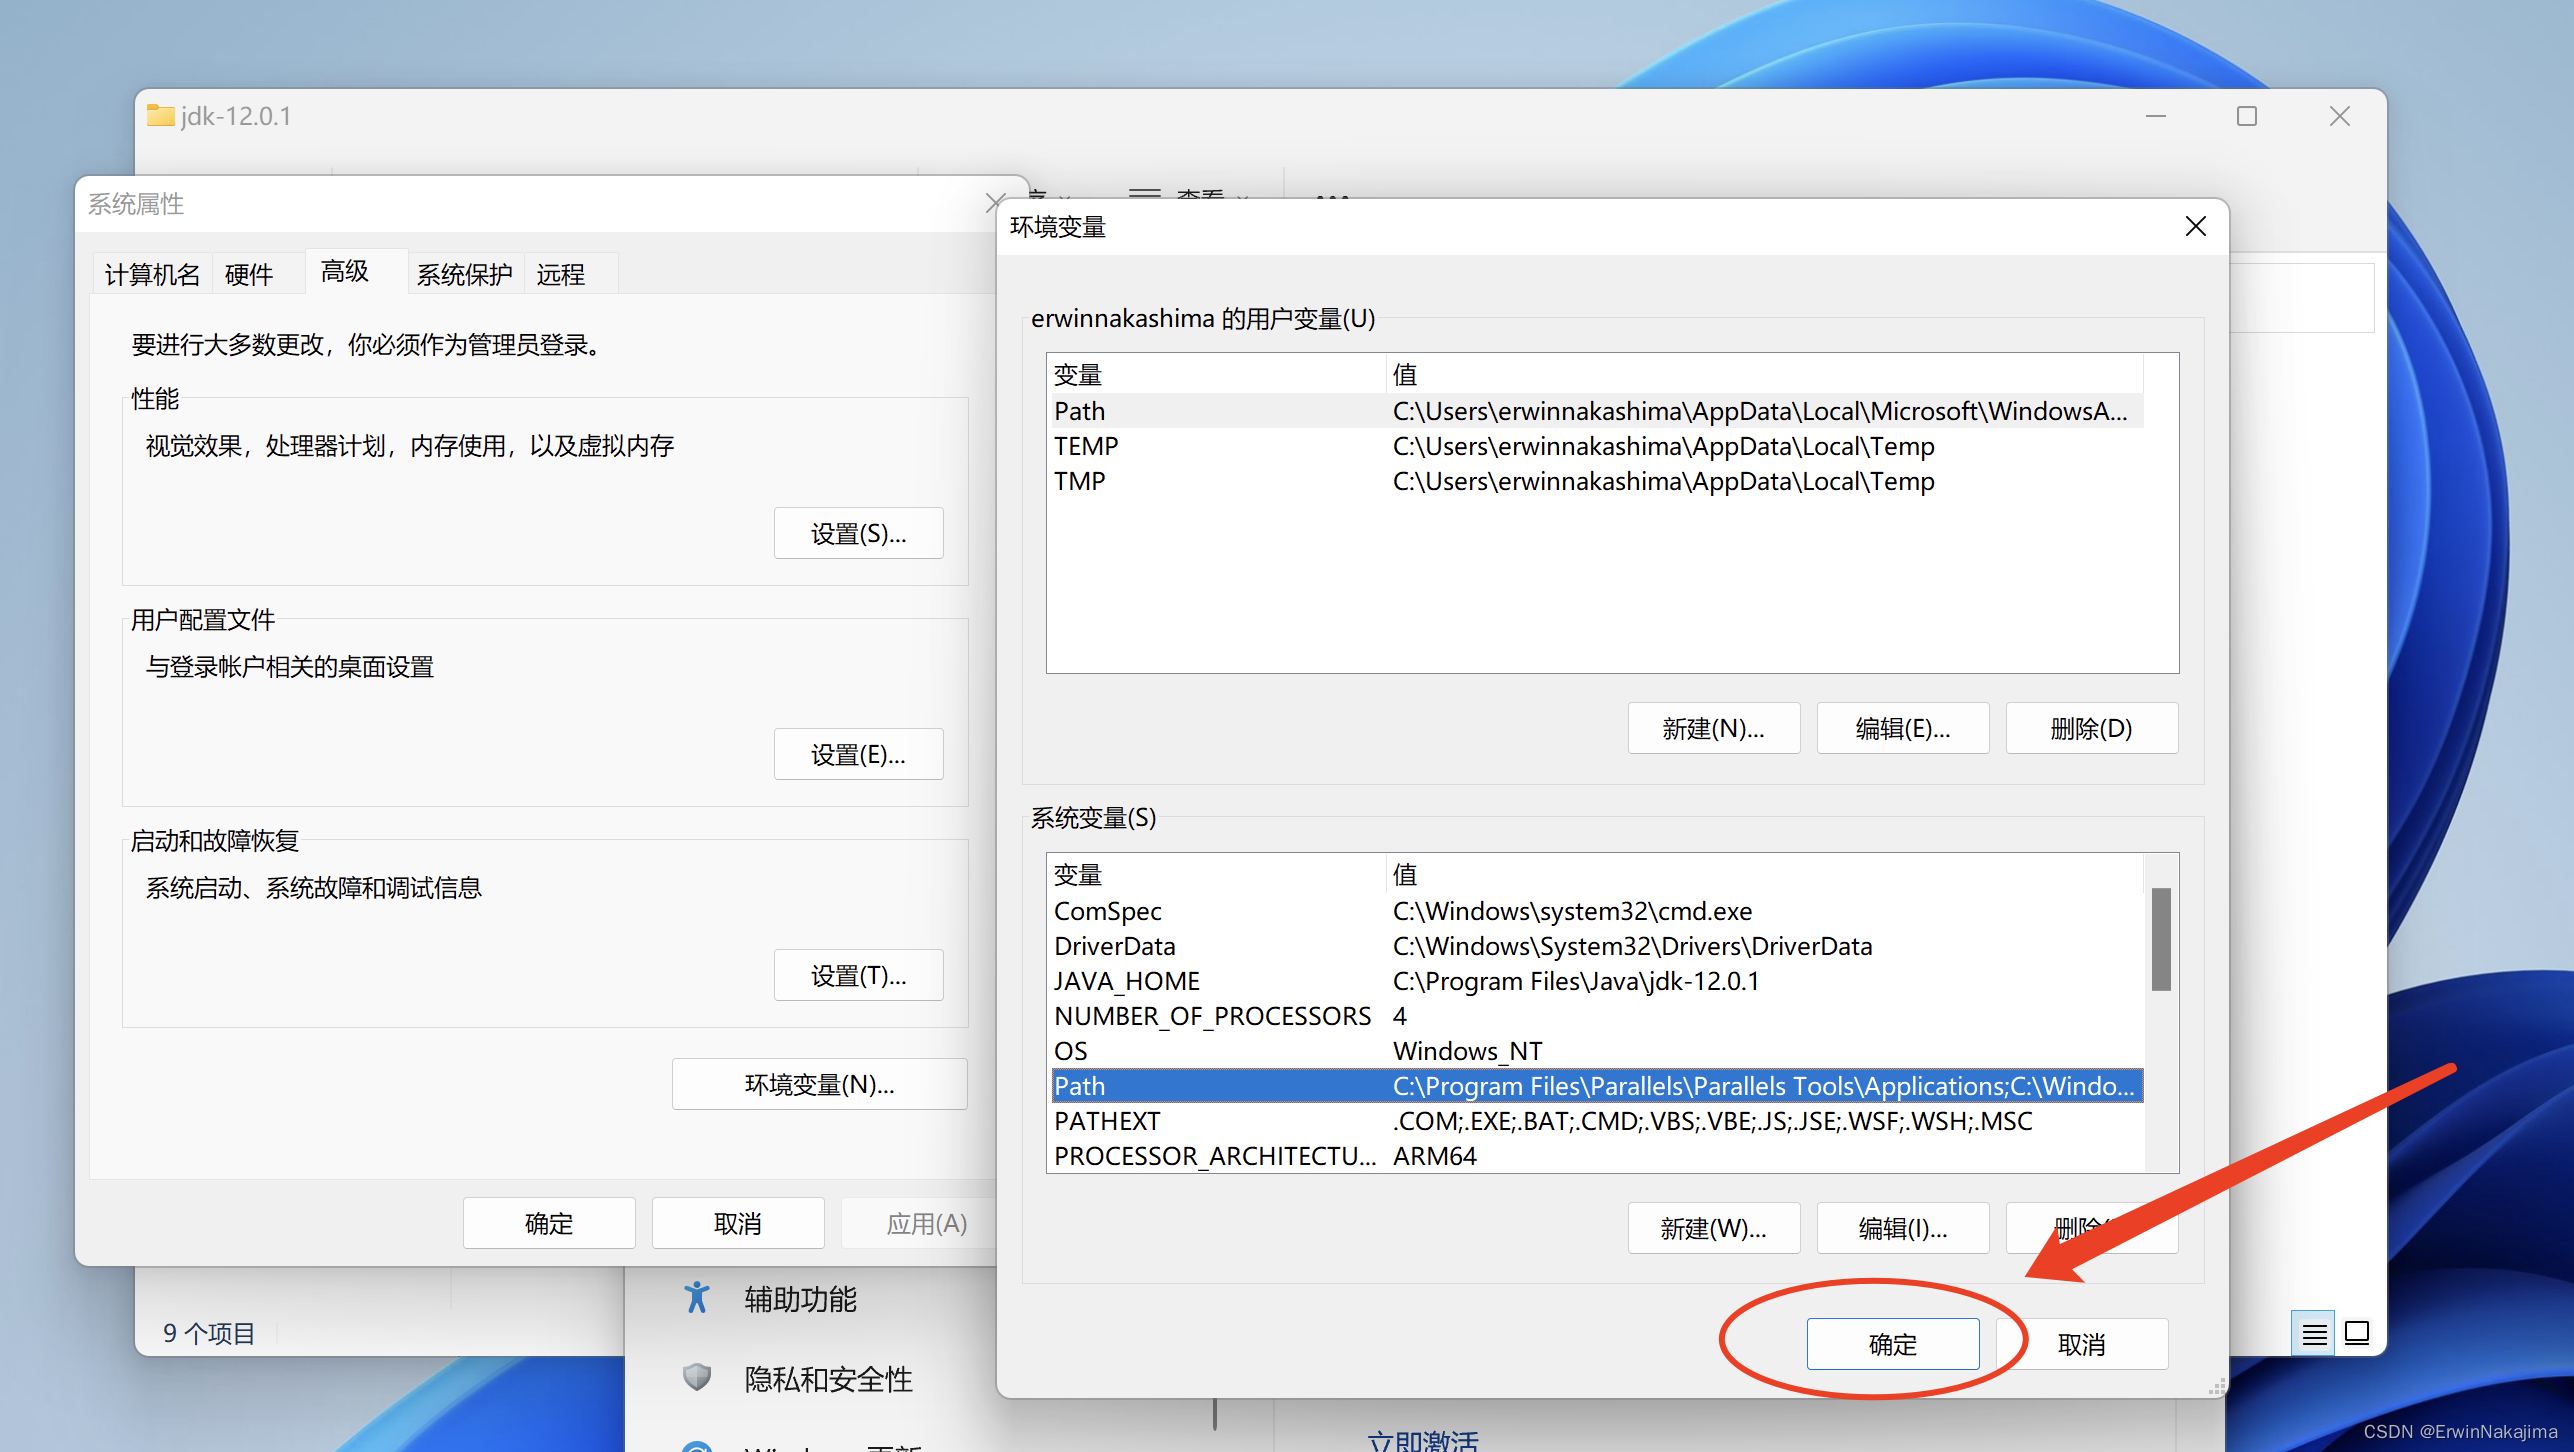This screenshot has height=1452, width=2574.
Task: Open performance 设置(S)... button
Action: point(858,533)
